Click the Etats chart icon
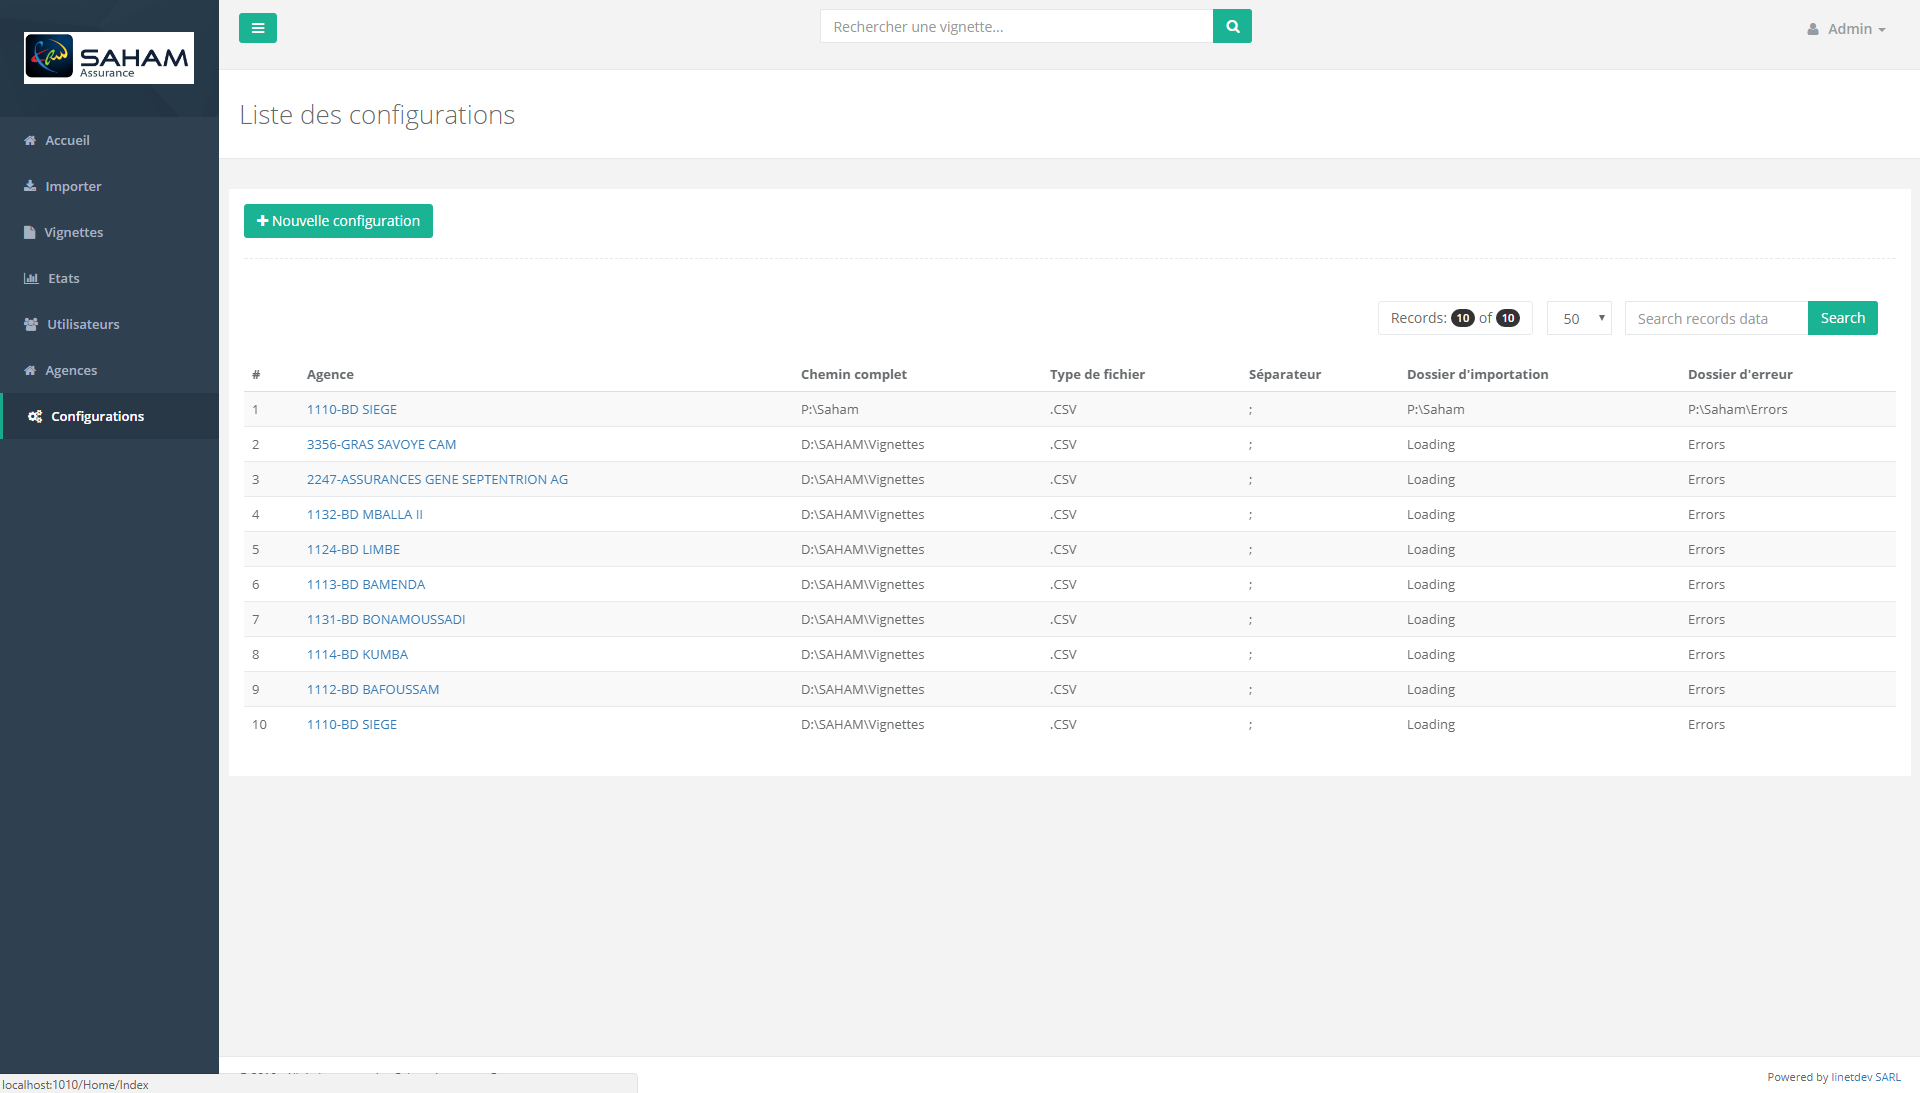 pyautogui.click(x=31, y=279)
